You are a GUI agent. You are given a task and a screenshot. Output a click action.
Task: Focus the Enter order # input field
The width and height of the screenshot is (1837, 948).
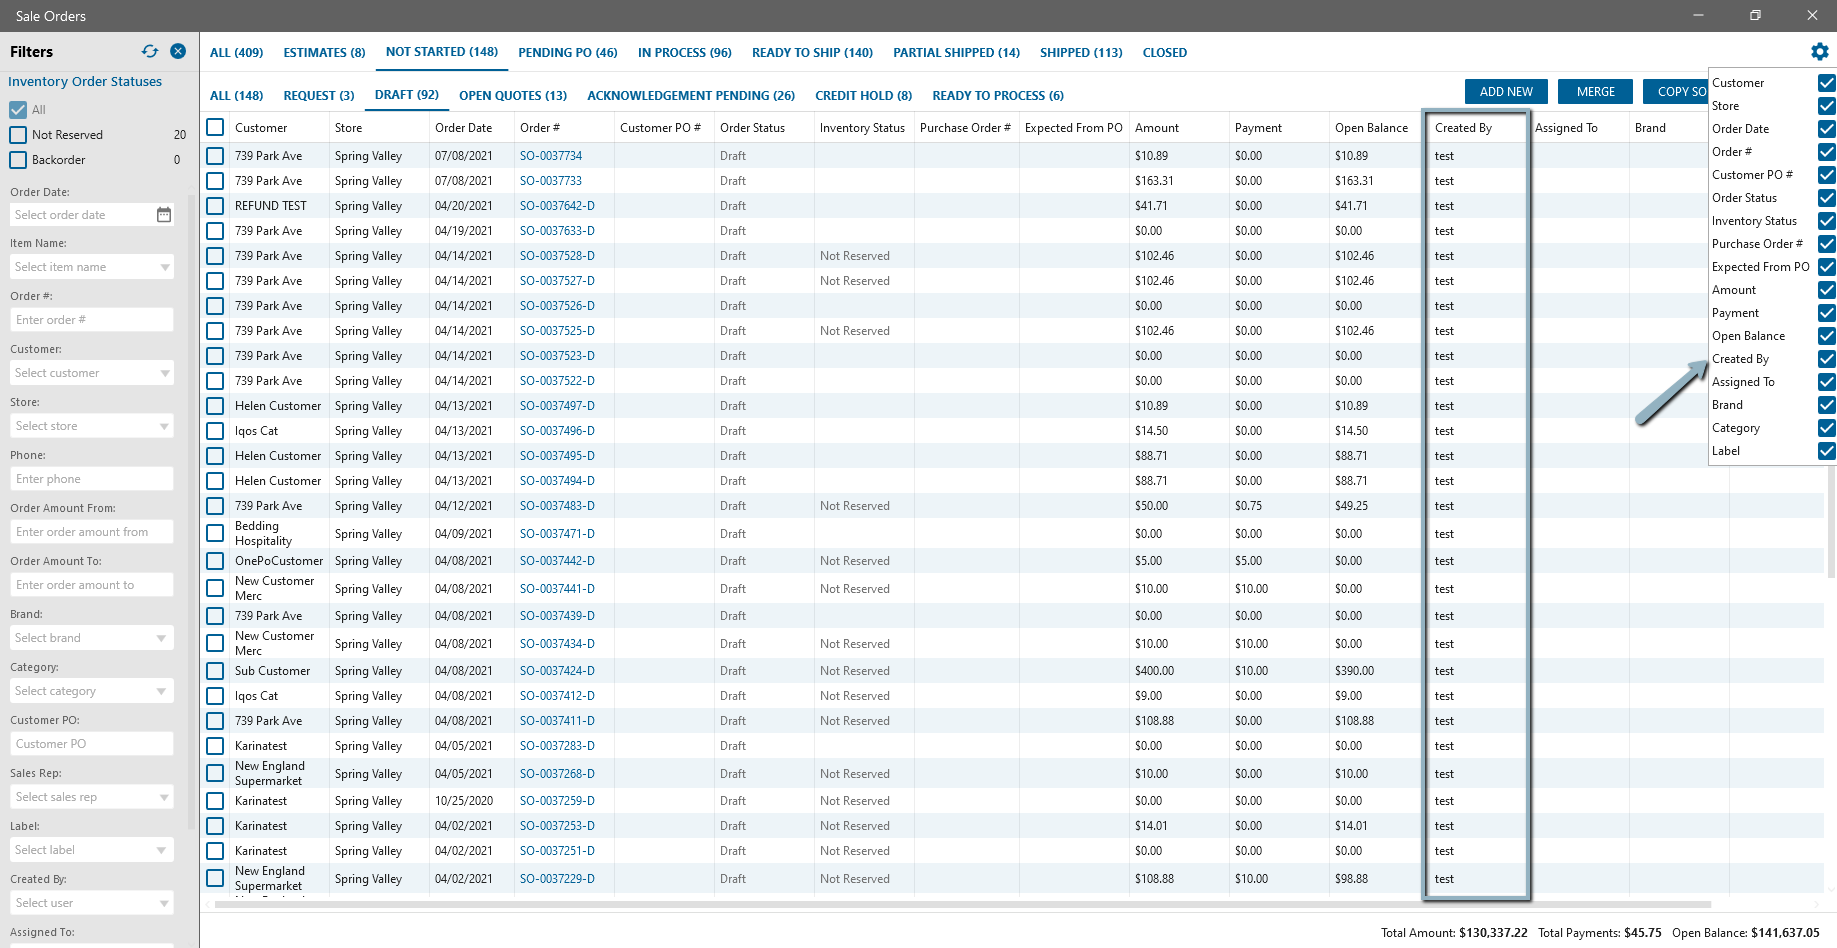[x=92, y=320]
